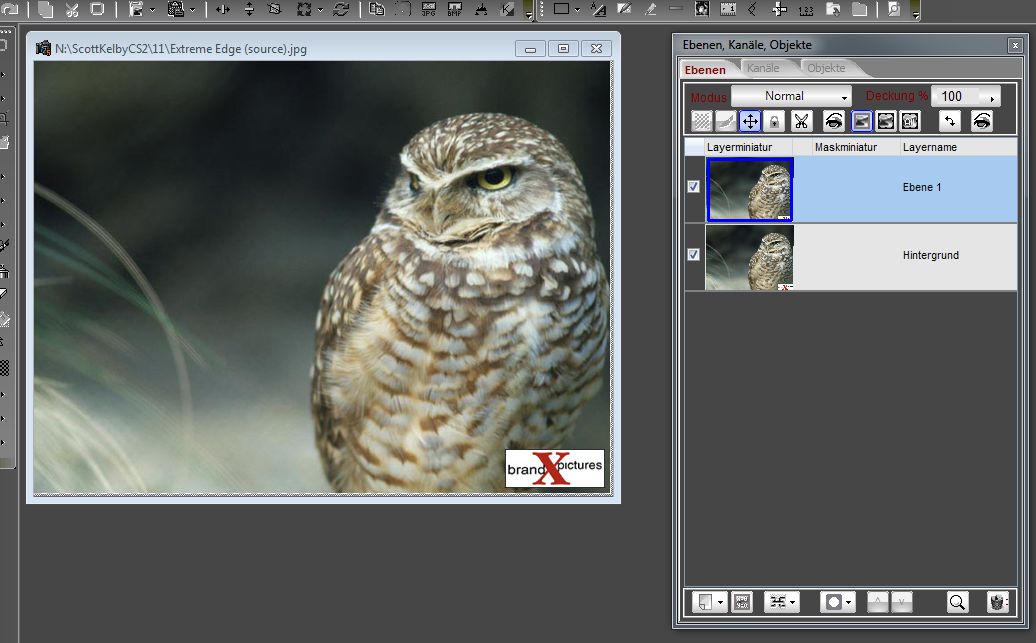Switch to the Kanäle tab
The image size is (1036, 643).
763,68
